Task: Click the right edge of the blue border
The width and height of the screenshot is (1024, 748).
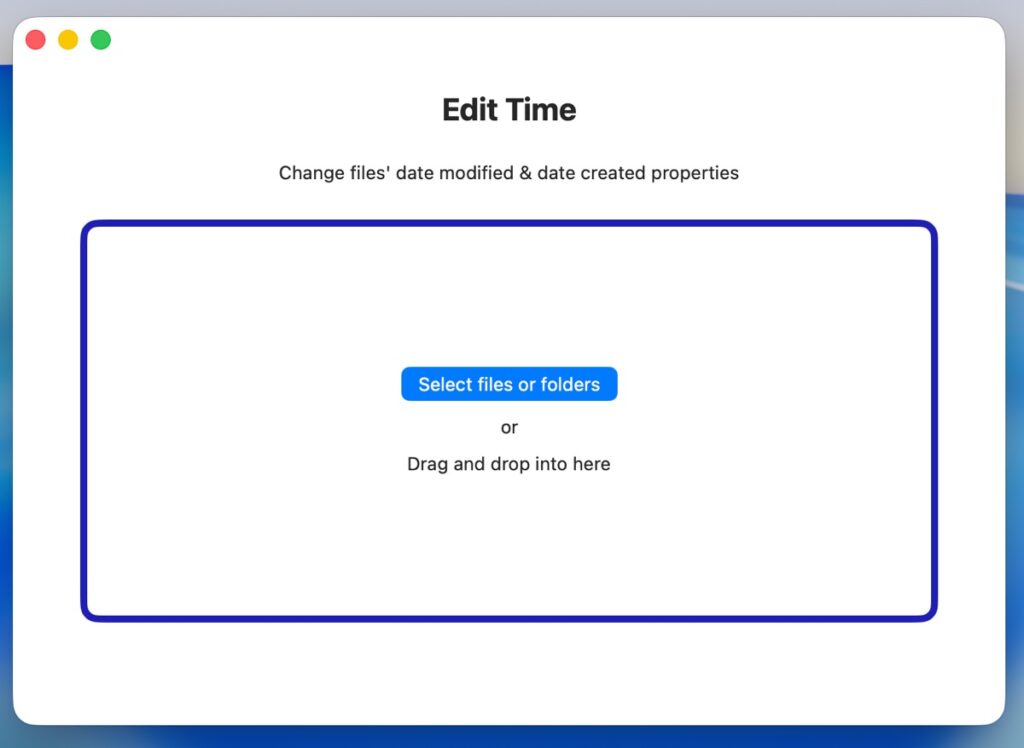Action: click(934, 420)
